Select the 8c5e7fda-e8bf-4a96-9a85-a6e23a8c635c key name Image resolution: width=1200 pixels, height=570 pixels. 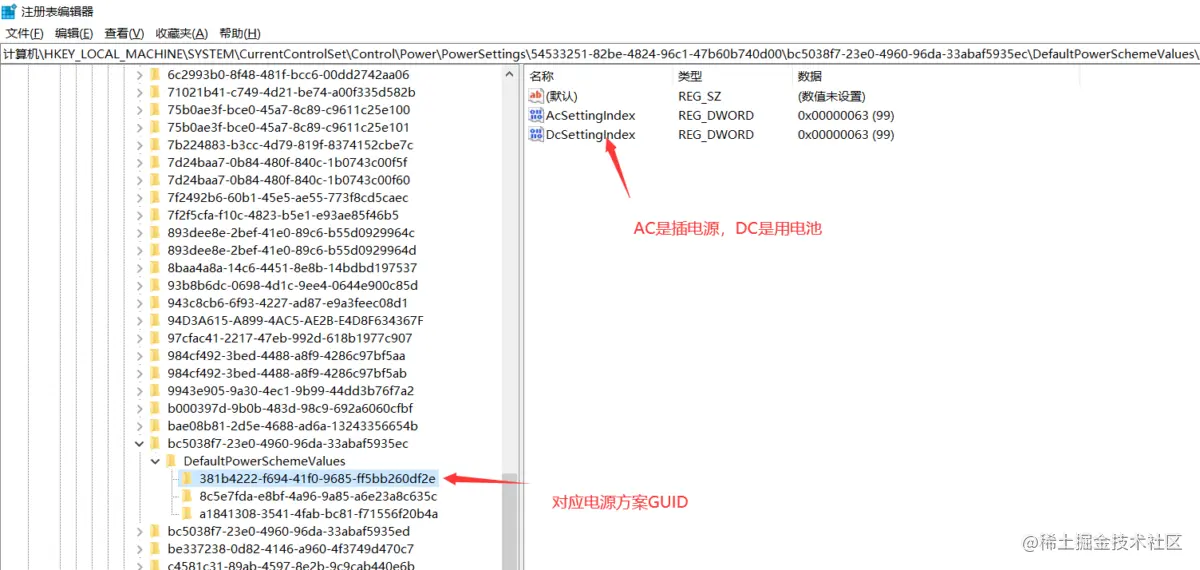(318, 496)
